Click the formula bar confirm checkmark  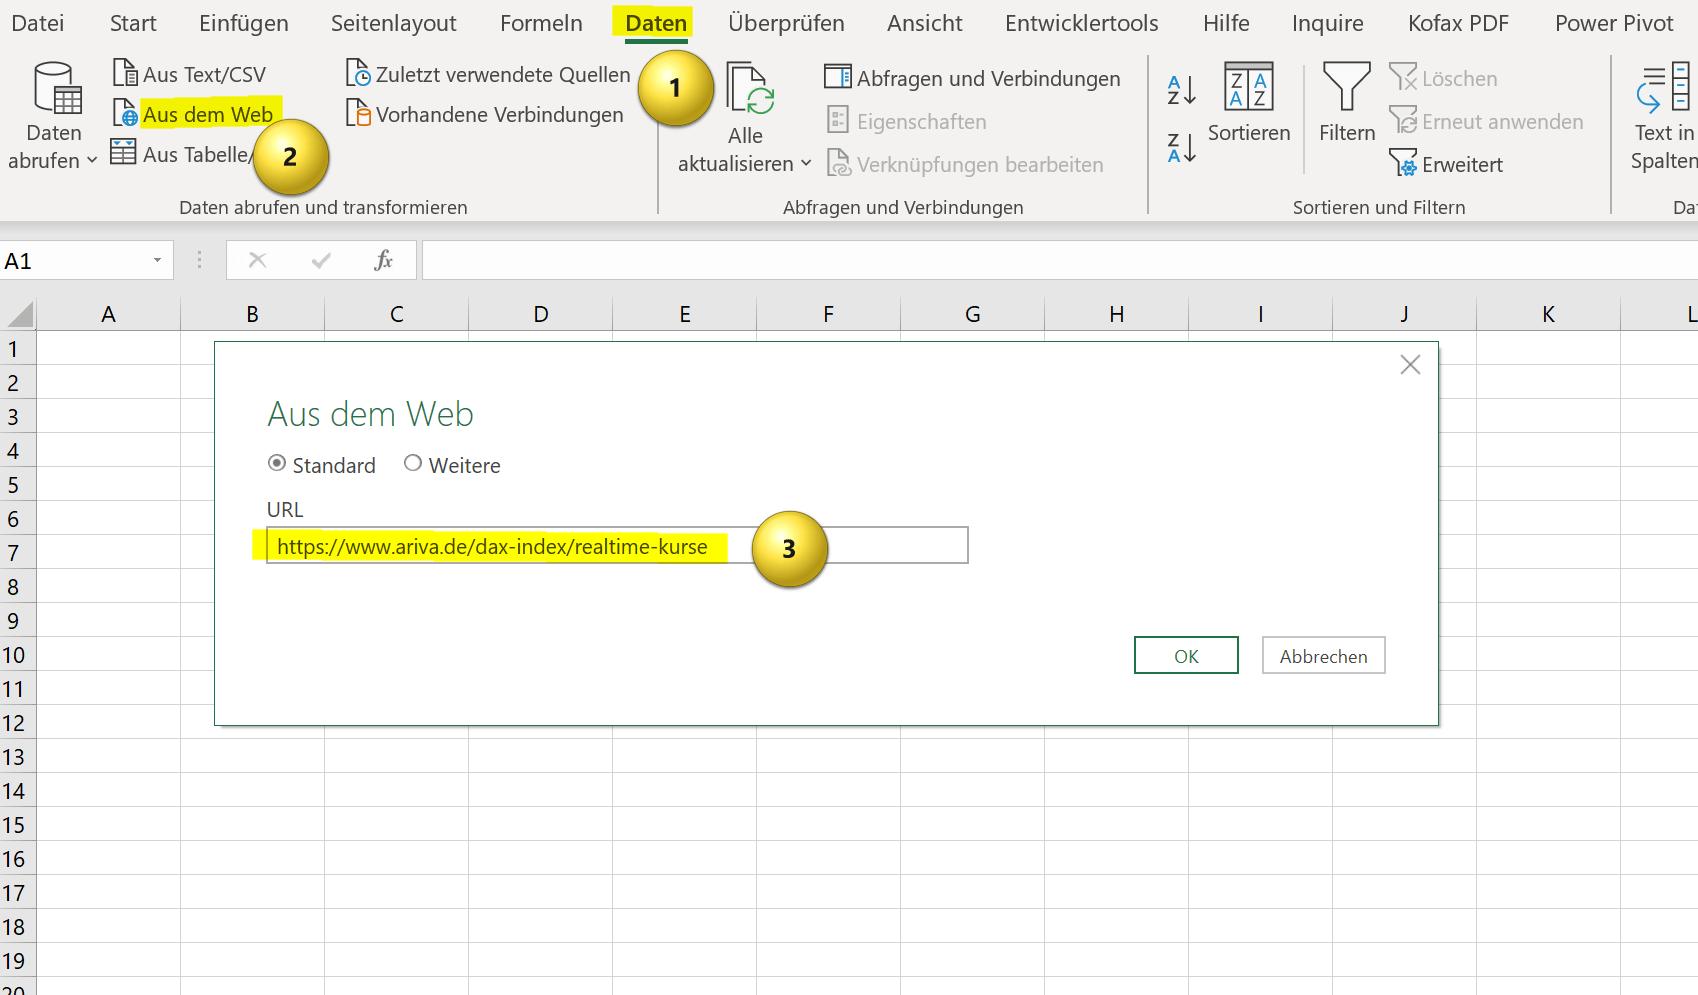click(x=321, y=260)
